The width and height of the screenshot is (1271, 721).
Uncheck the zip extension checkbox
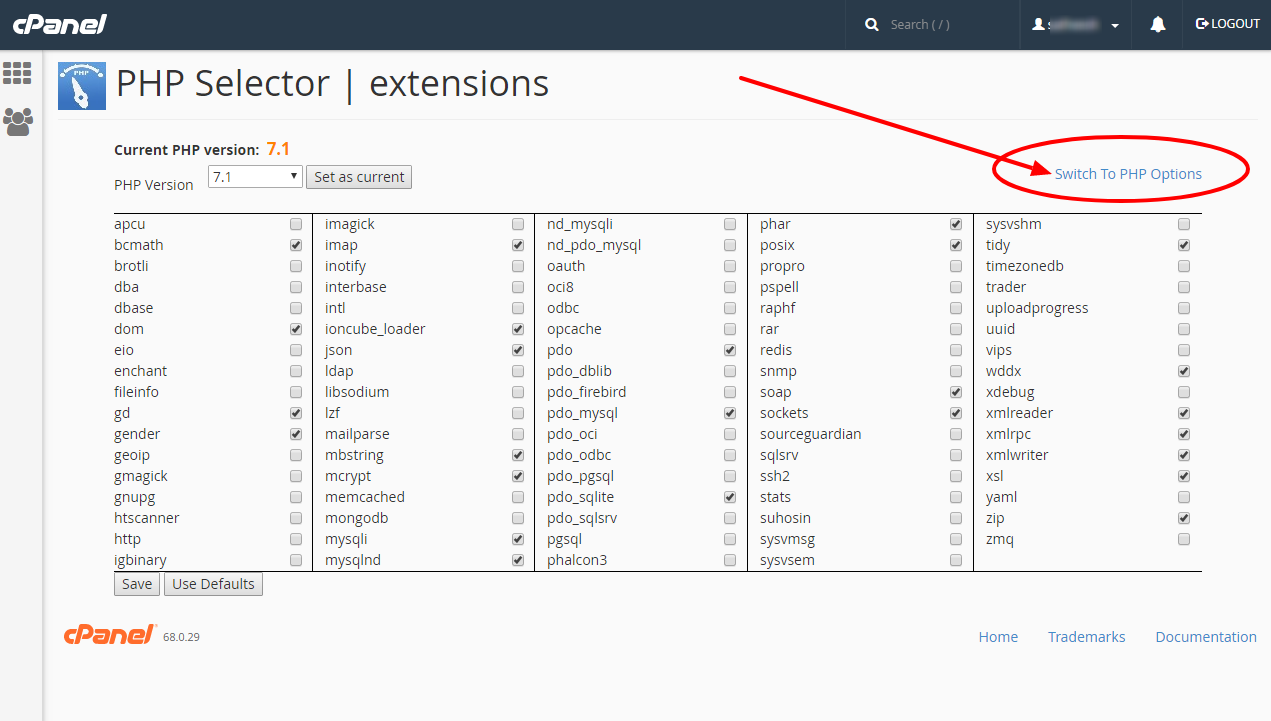click(1184, 518)
